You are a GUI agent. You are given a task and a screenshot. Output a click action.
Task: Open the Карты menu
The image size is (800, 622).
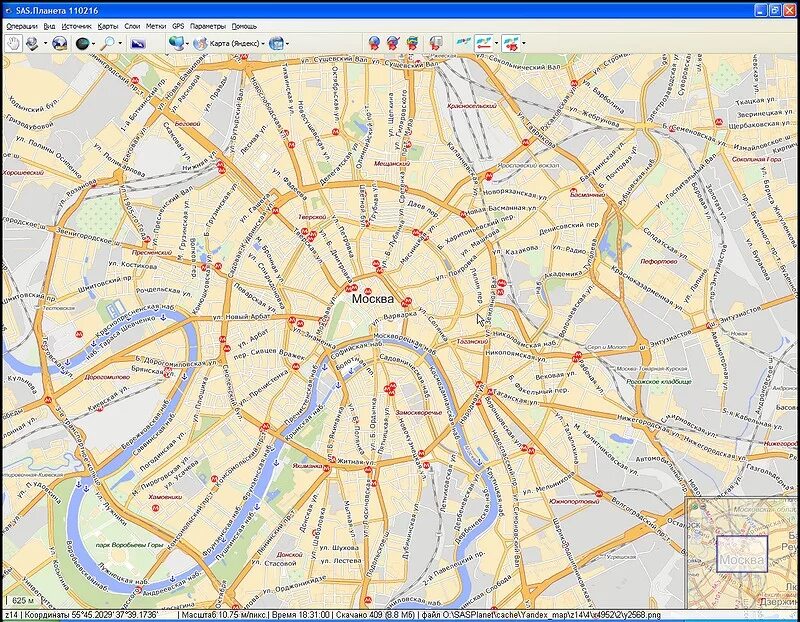point(108,26)
